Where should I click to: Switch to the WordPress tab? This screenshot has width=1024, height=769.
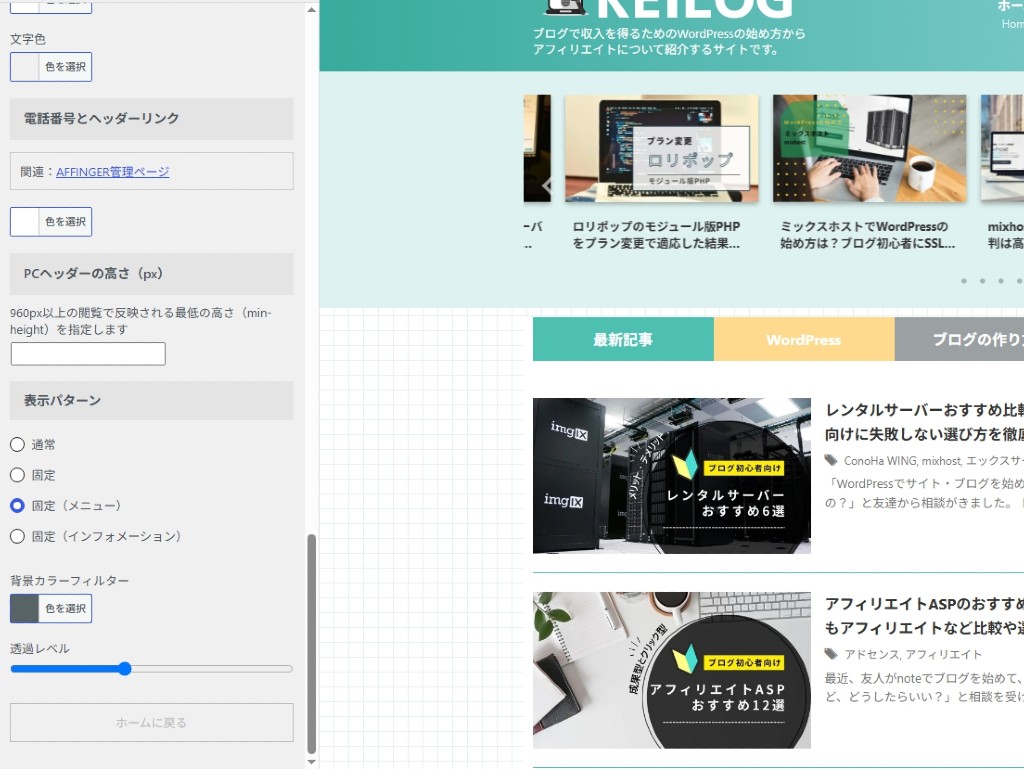pyautogui.click(x=804, y=339)
